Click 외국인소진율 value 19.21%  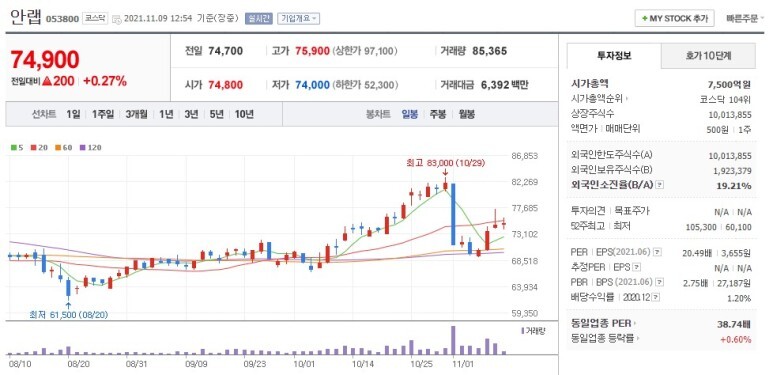pos(735,186)
